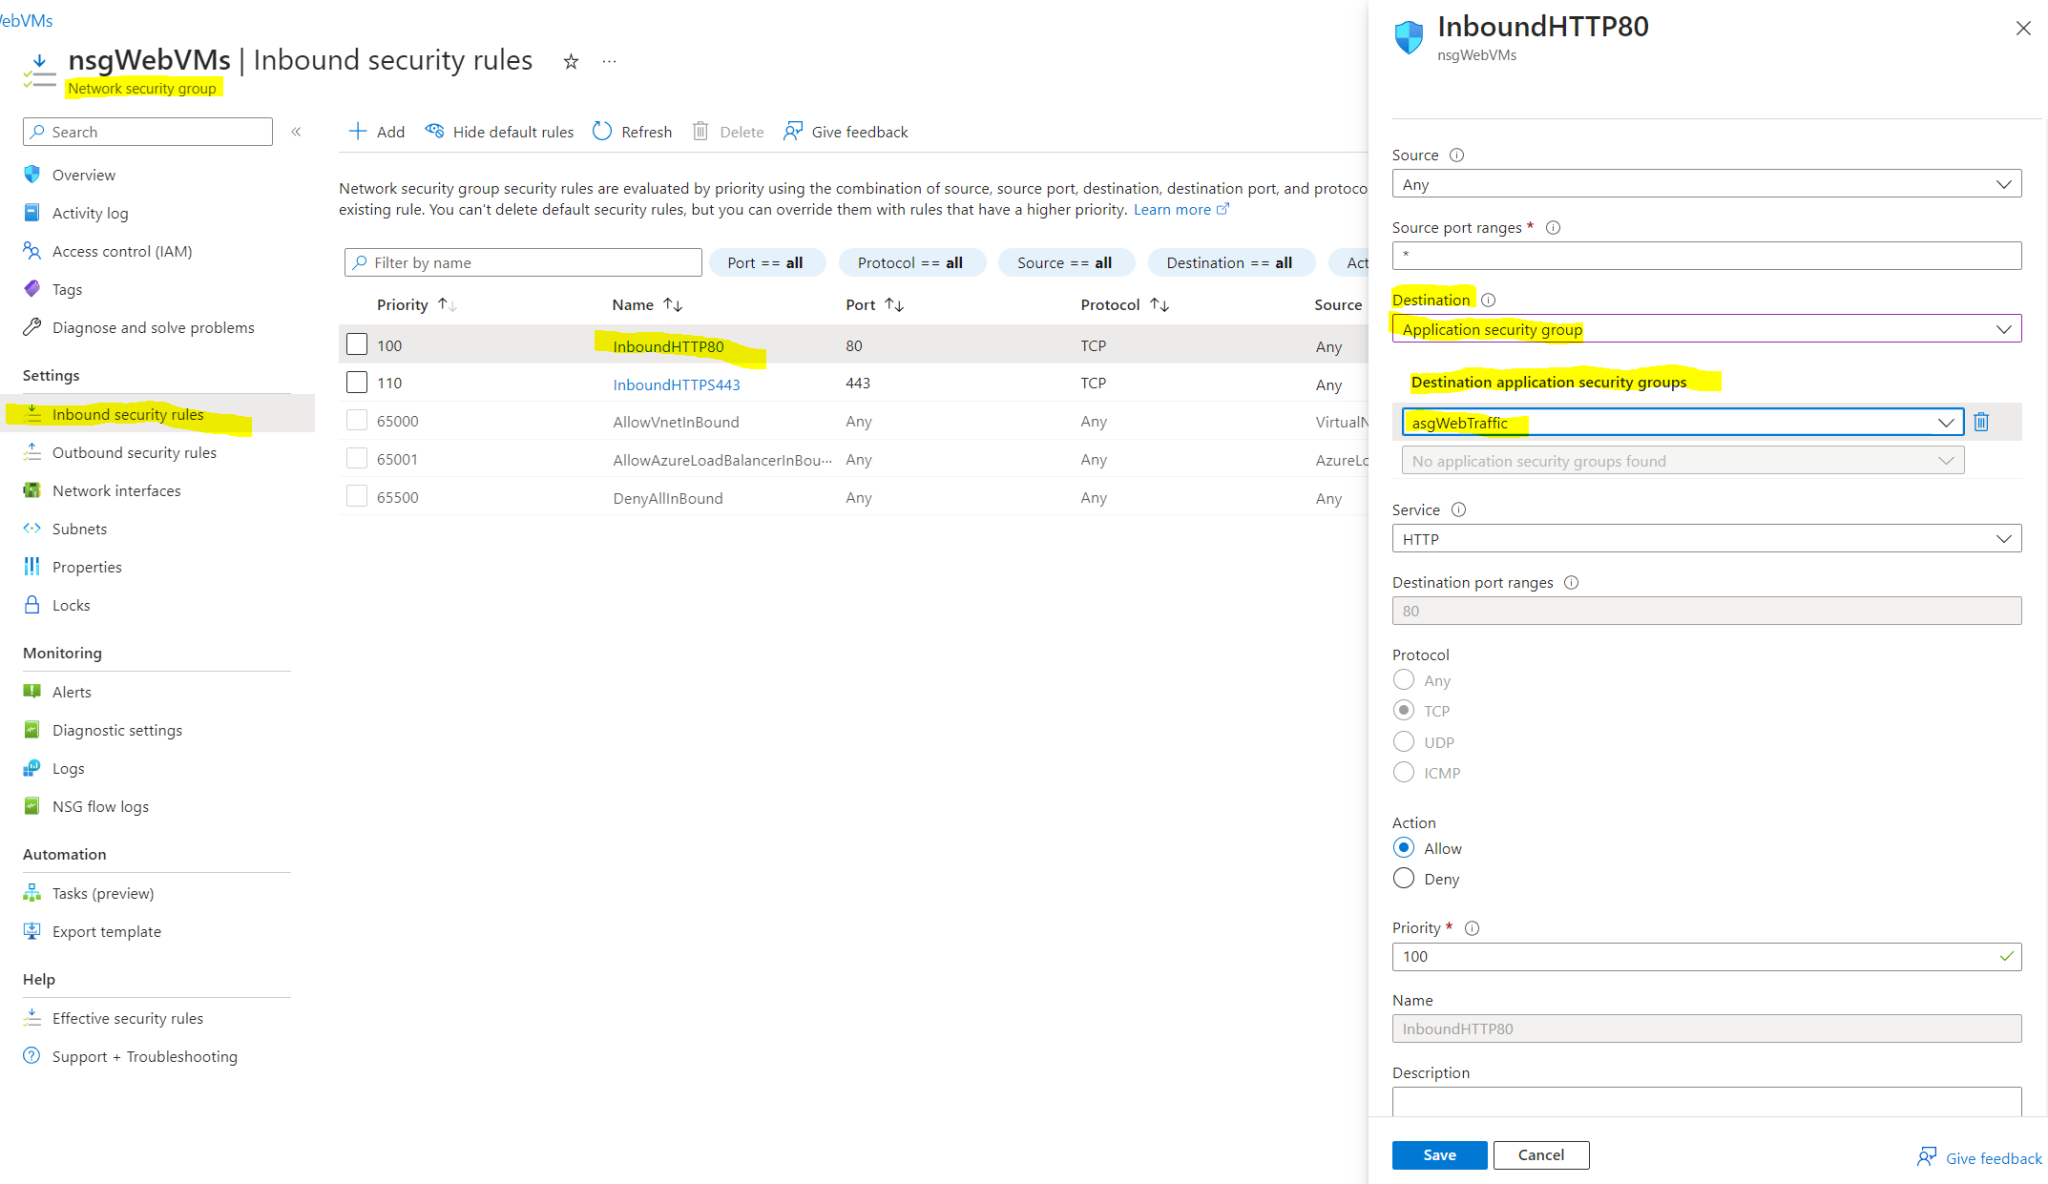Select the UDP protocol radio button
The image size is (2048, 1184).
coord(1404,741)
